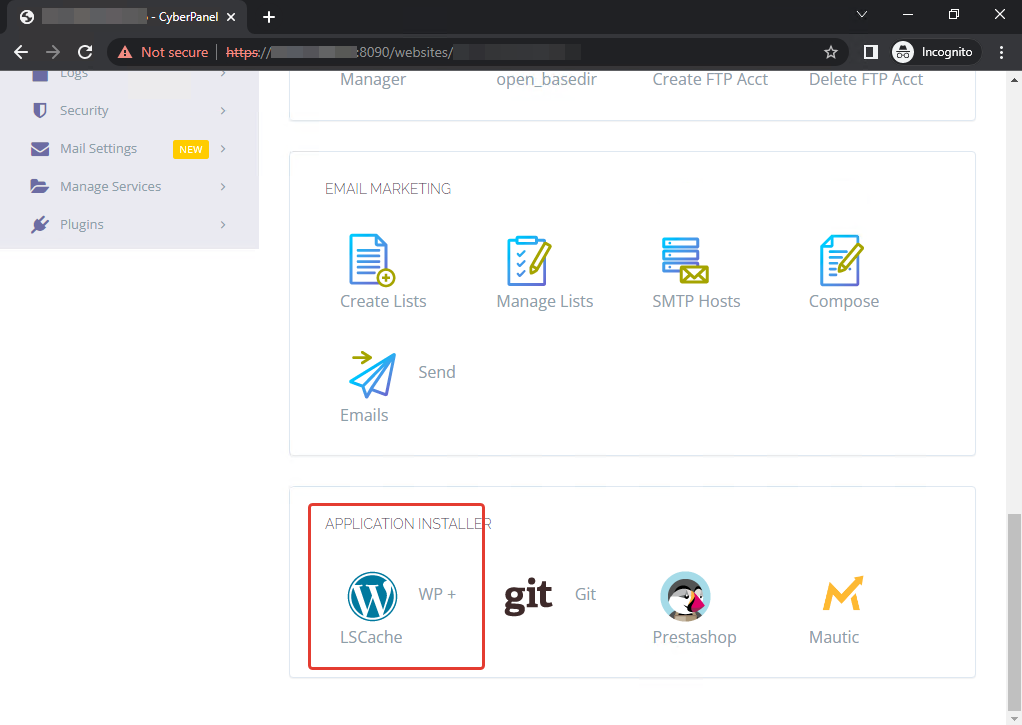Open the tab search dropdown arrow
The height and width of the screenshot is (725, 1022).
(x=862, y=14)
